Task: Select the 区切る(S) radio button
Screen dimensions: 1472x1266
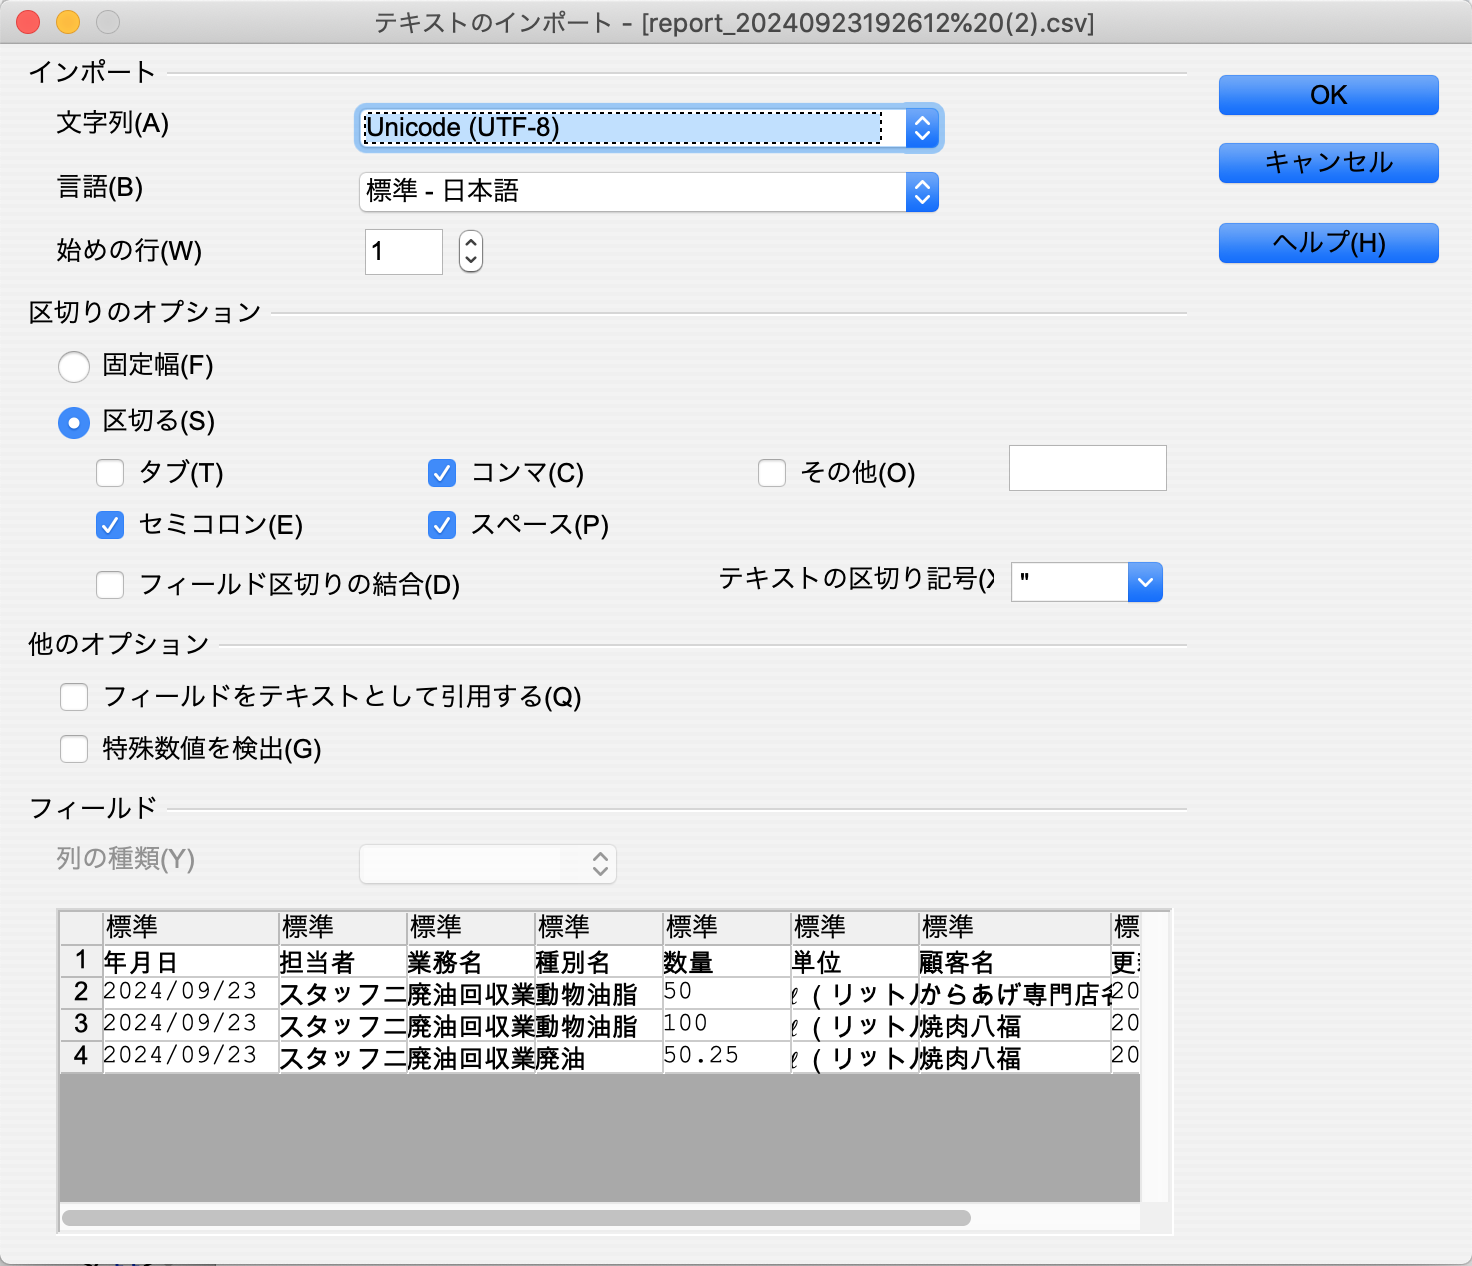Action: click(74, 422)
